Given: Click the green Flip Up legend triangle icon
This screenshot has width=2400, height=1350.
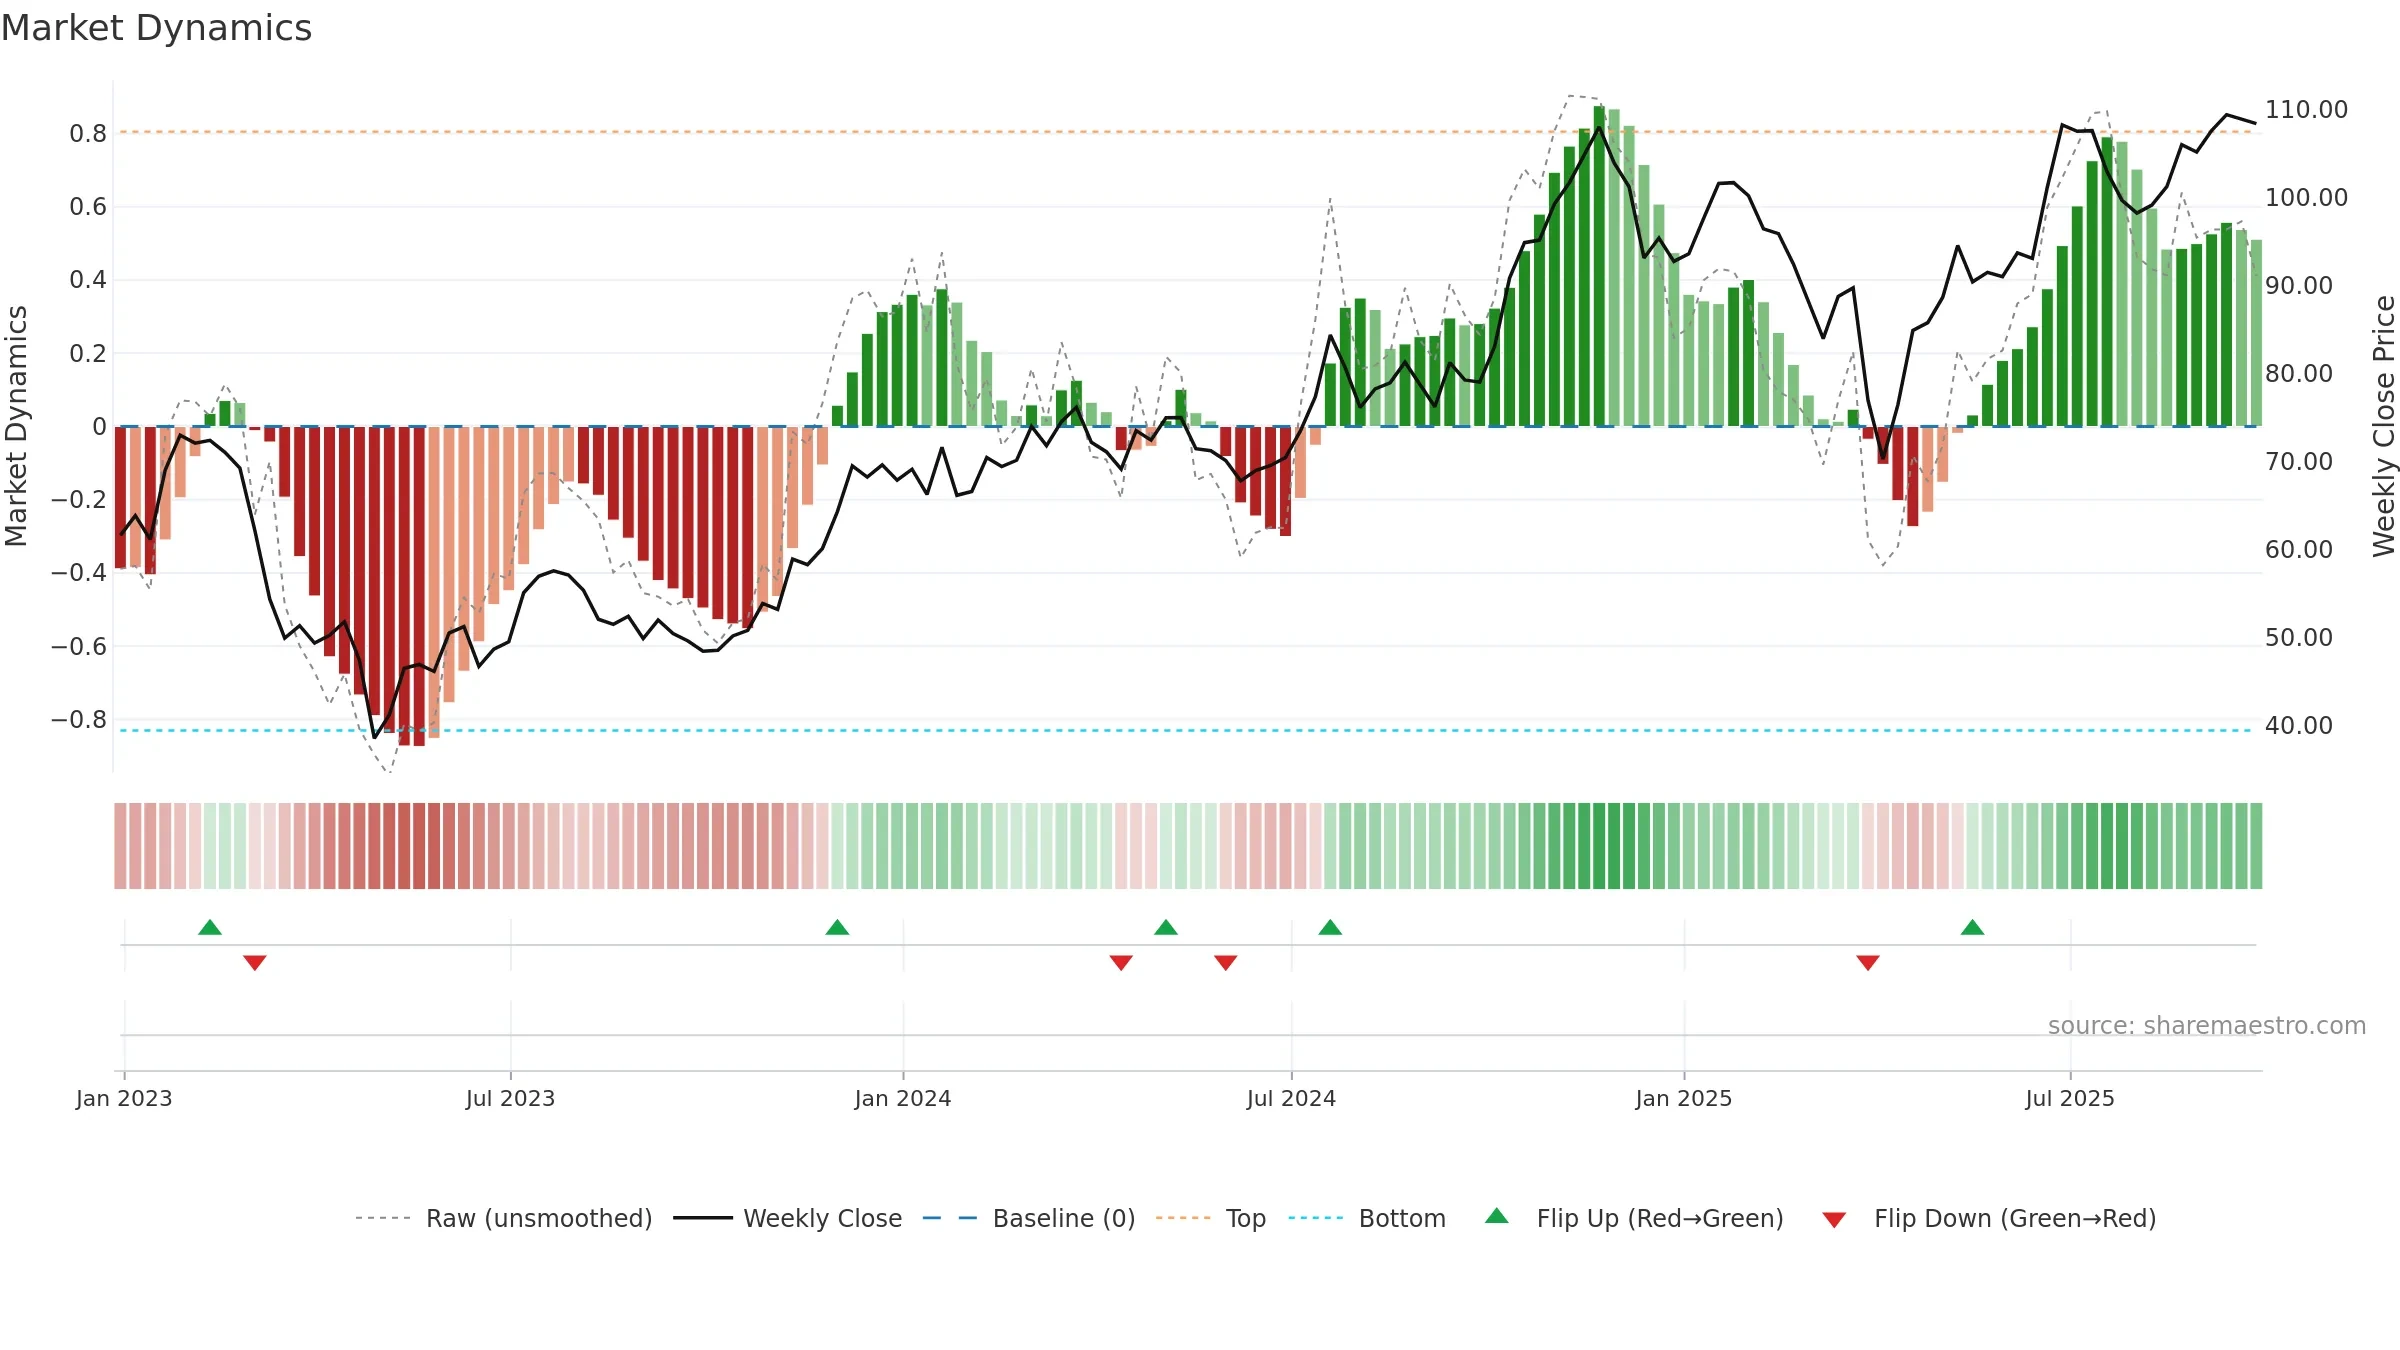Looking at the screenshot, I should [x=1497, y=1216].
